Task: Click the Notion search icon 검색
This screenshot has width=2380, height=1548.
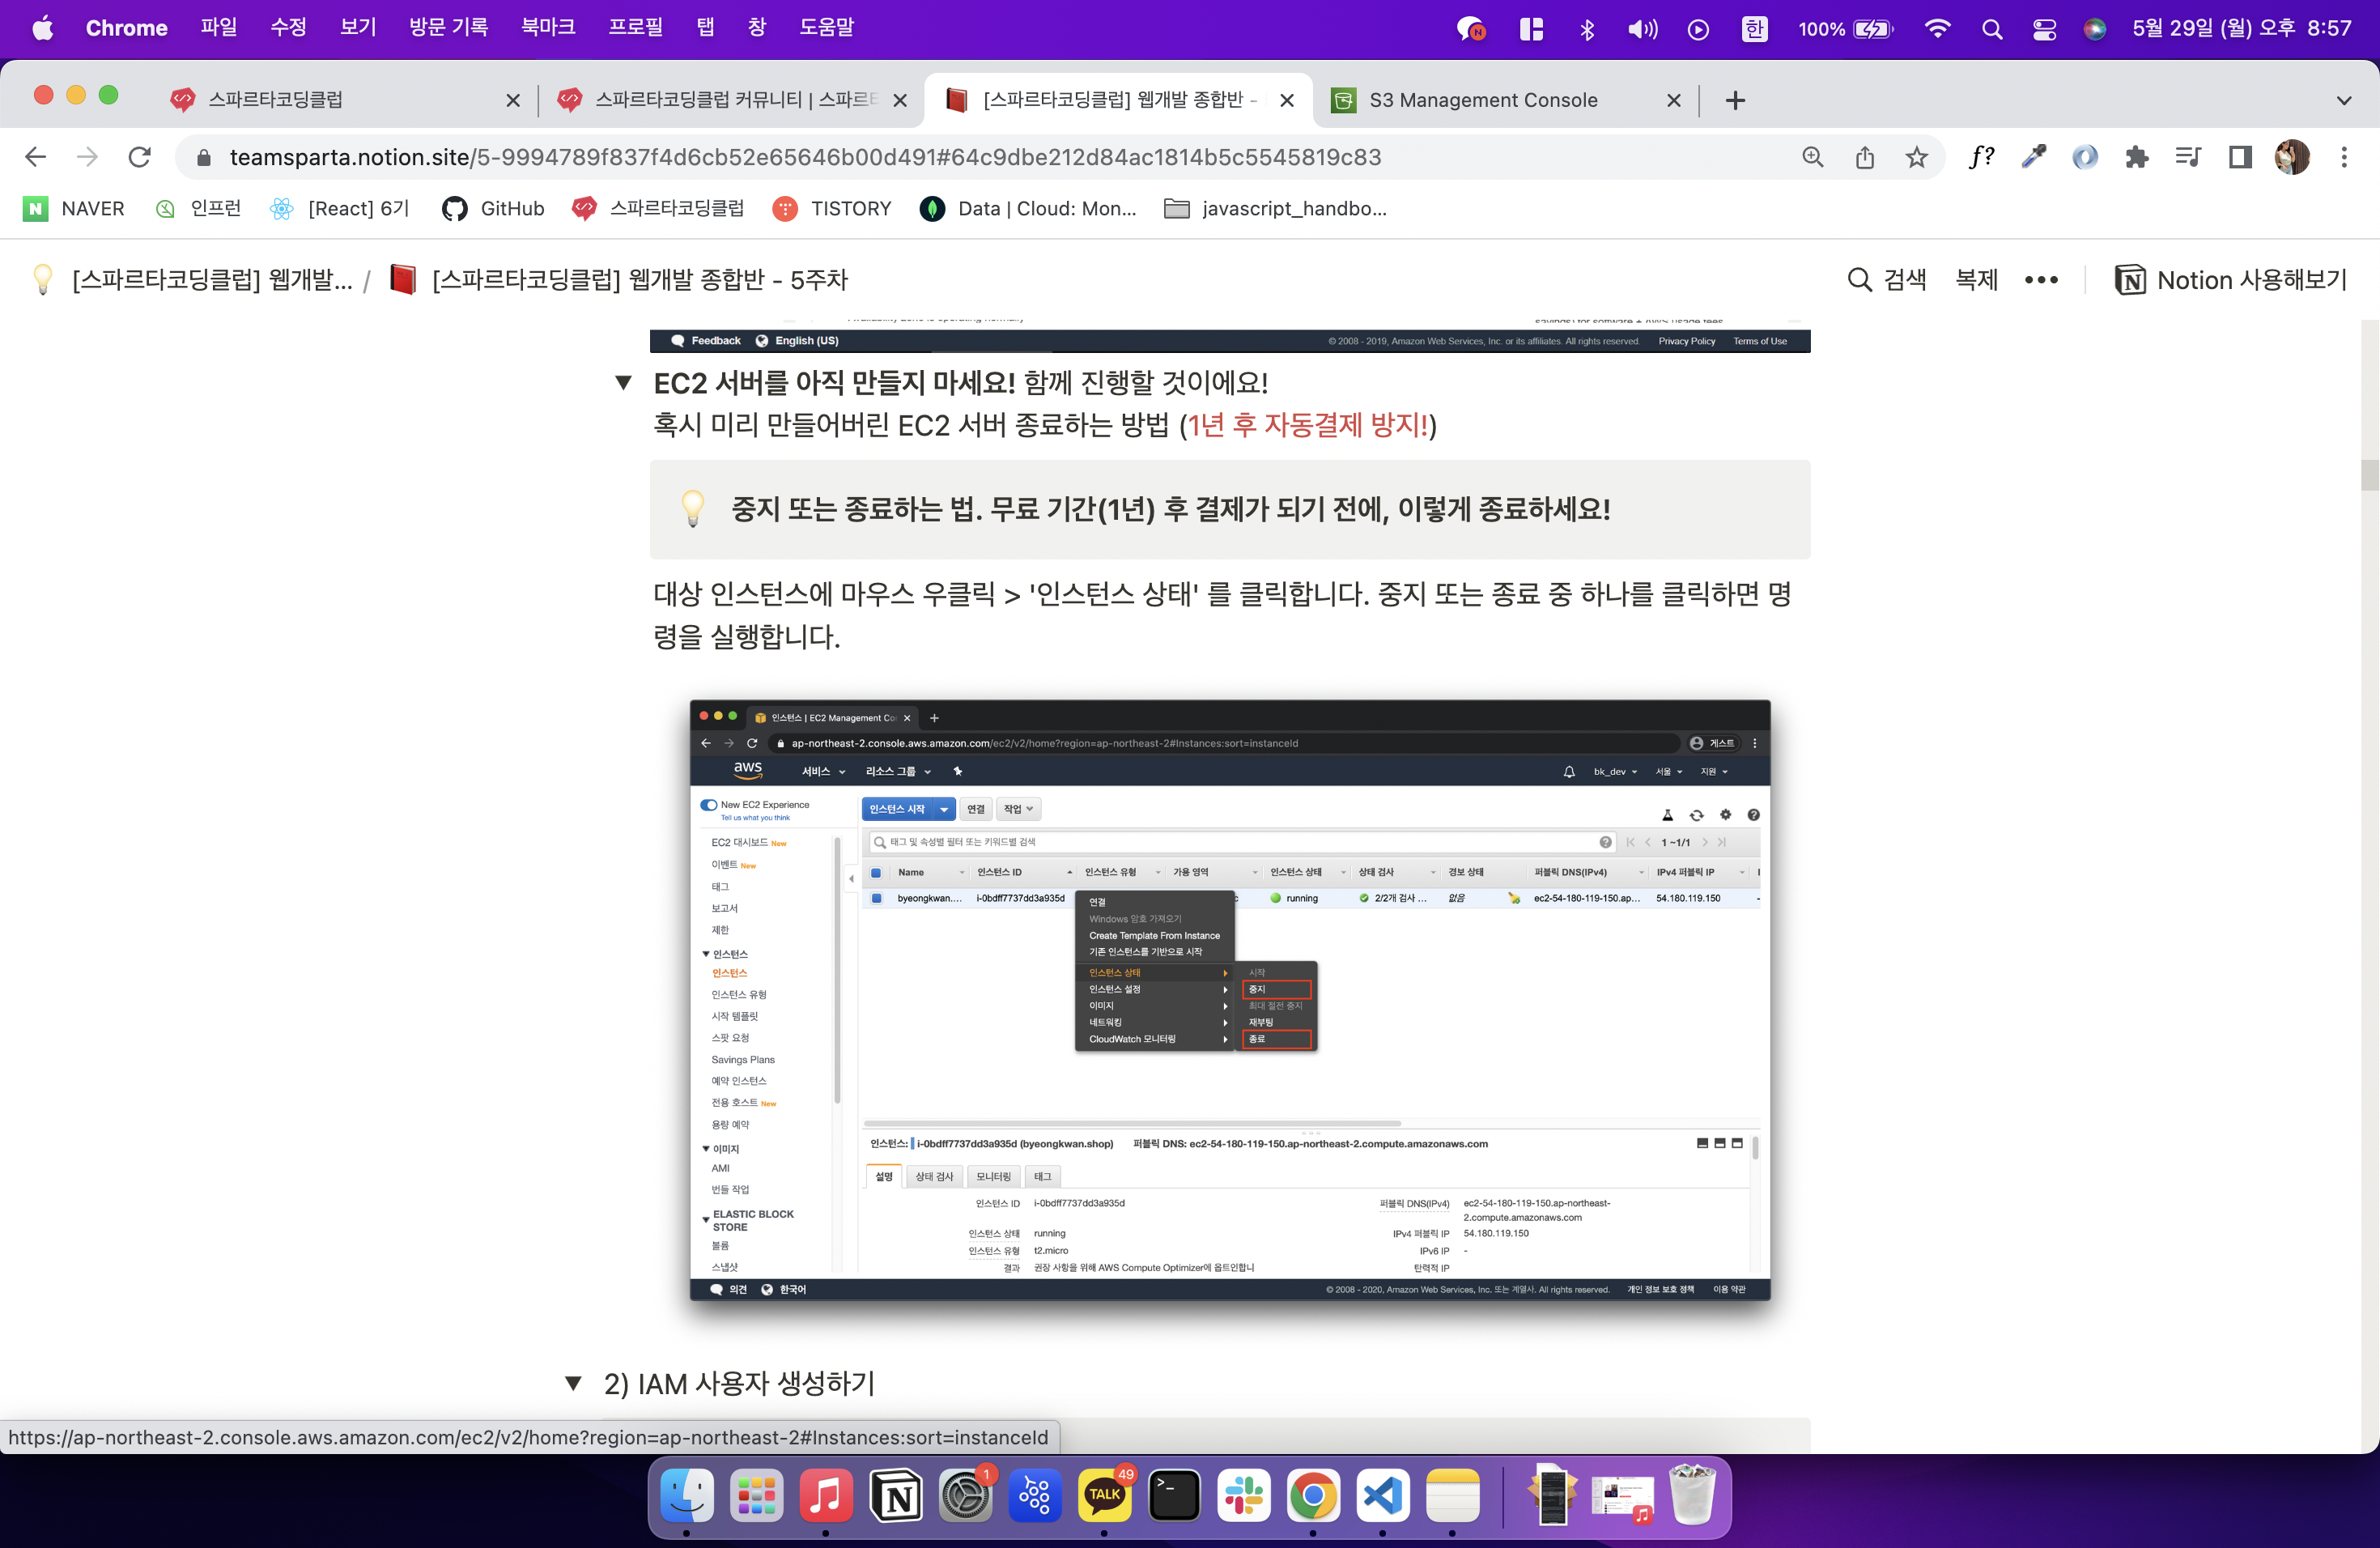Action: [x=1886, y=280]
